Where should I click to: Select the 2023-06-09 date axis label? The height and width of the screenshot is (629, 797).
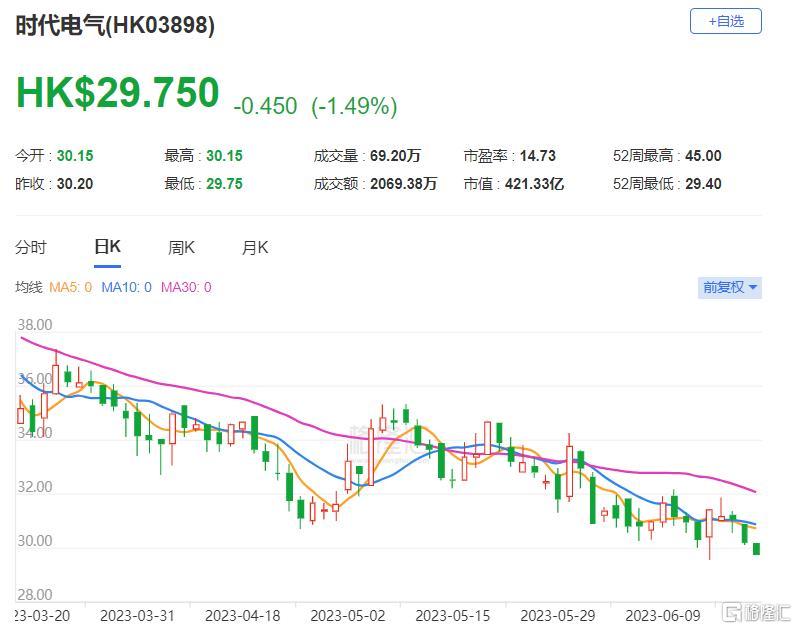pos(661,614)
